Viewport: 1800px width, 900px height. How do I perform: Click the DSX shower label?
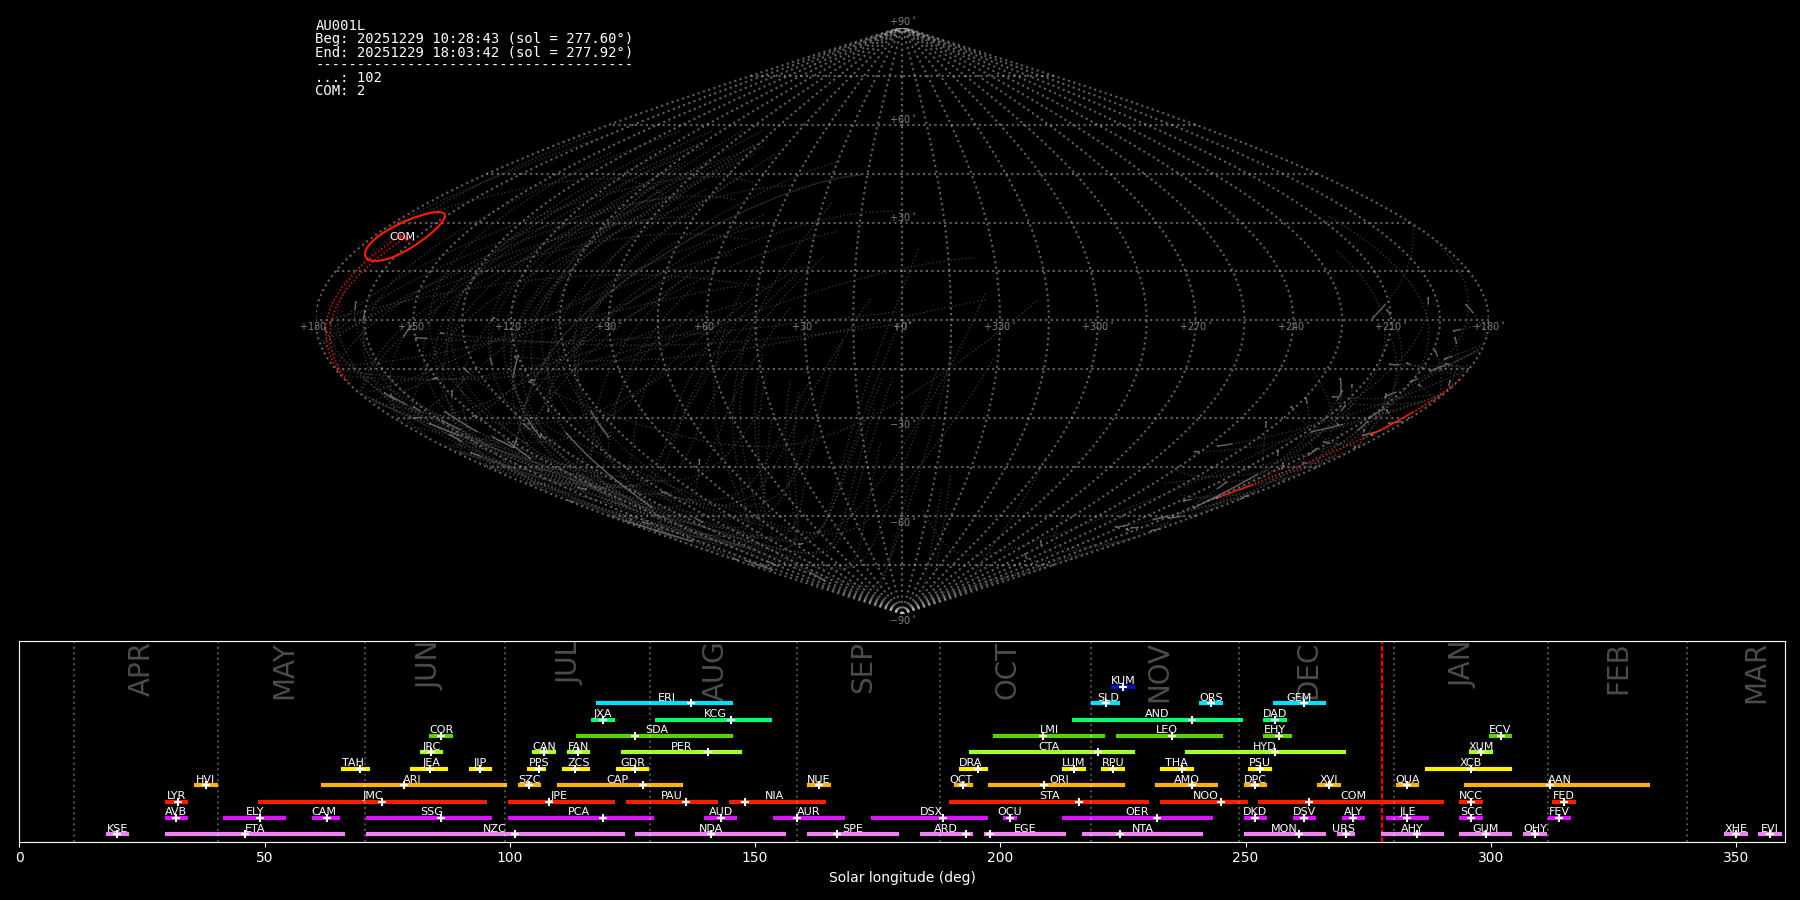point(931,812)
